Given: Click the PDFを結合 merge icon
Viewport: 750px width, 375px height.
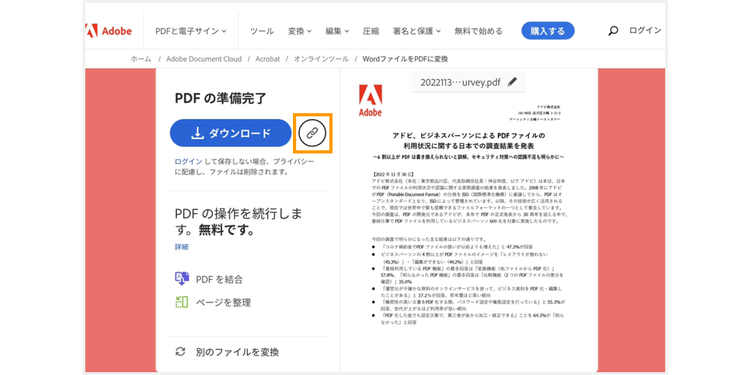Looking at the screenshot, I should [182, 278].
